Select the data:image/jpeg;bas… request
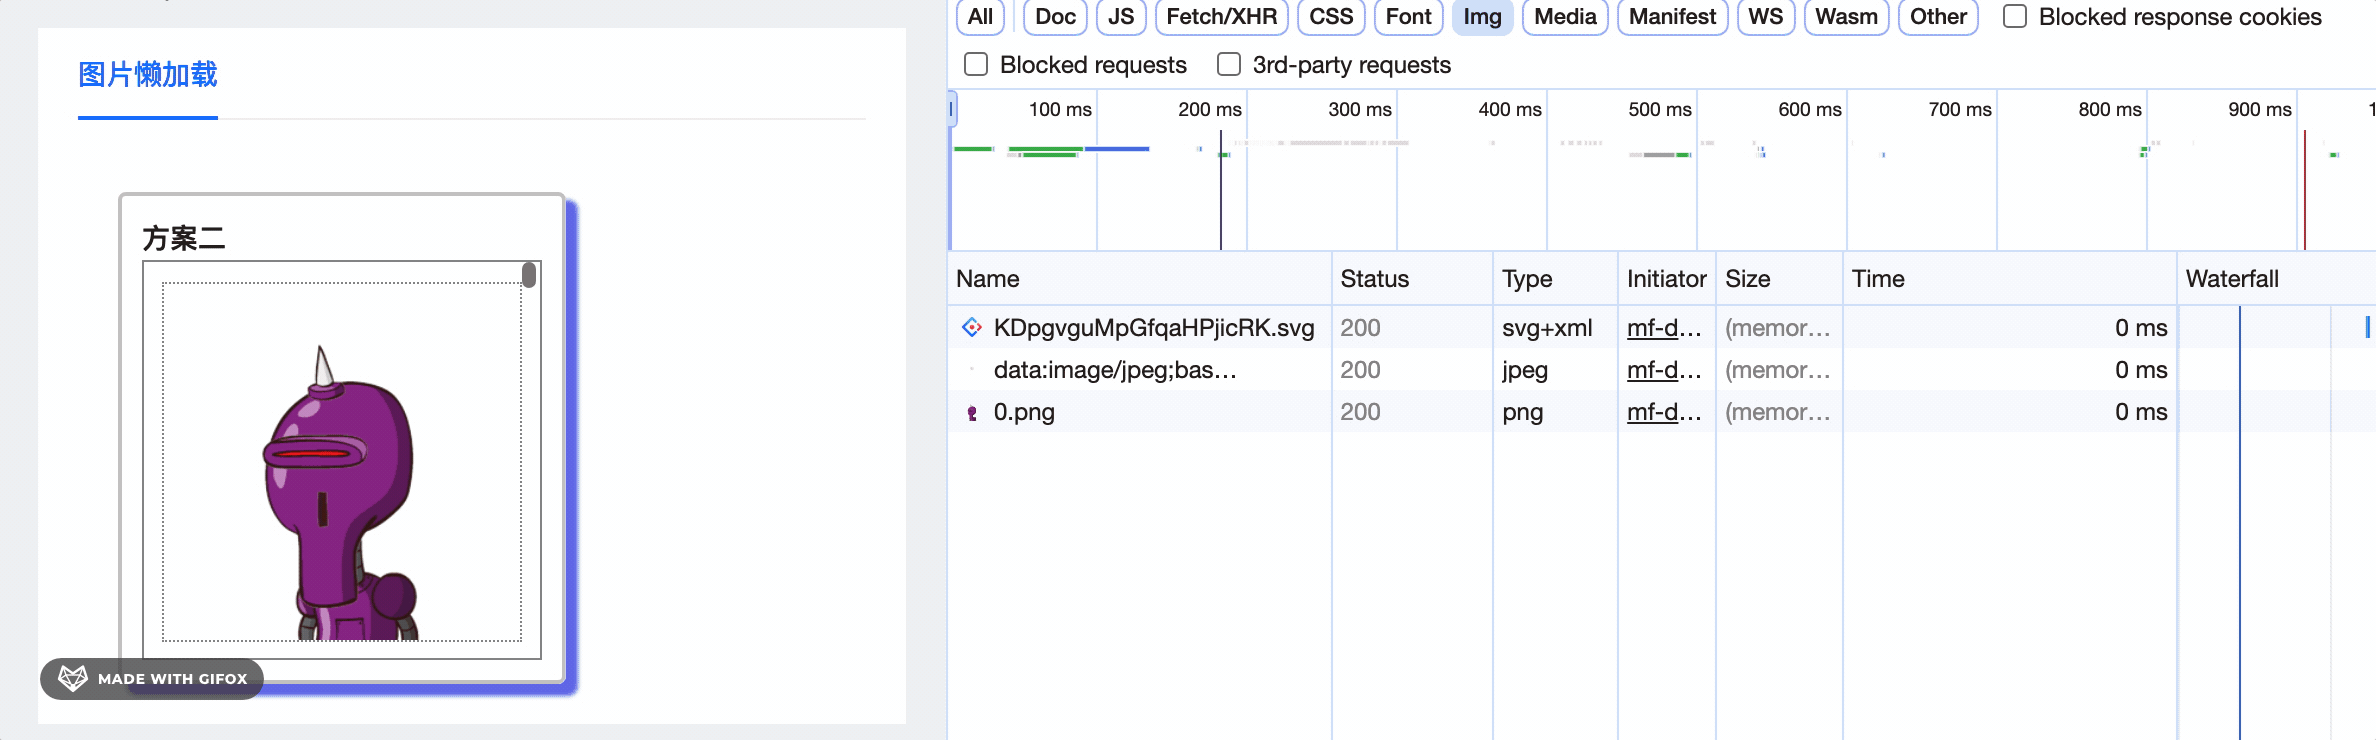Image resolution: width=2376 pixels, height=740 pixels. [1115, 370]
